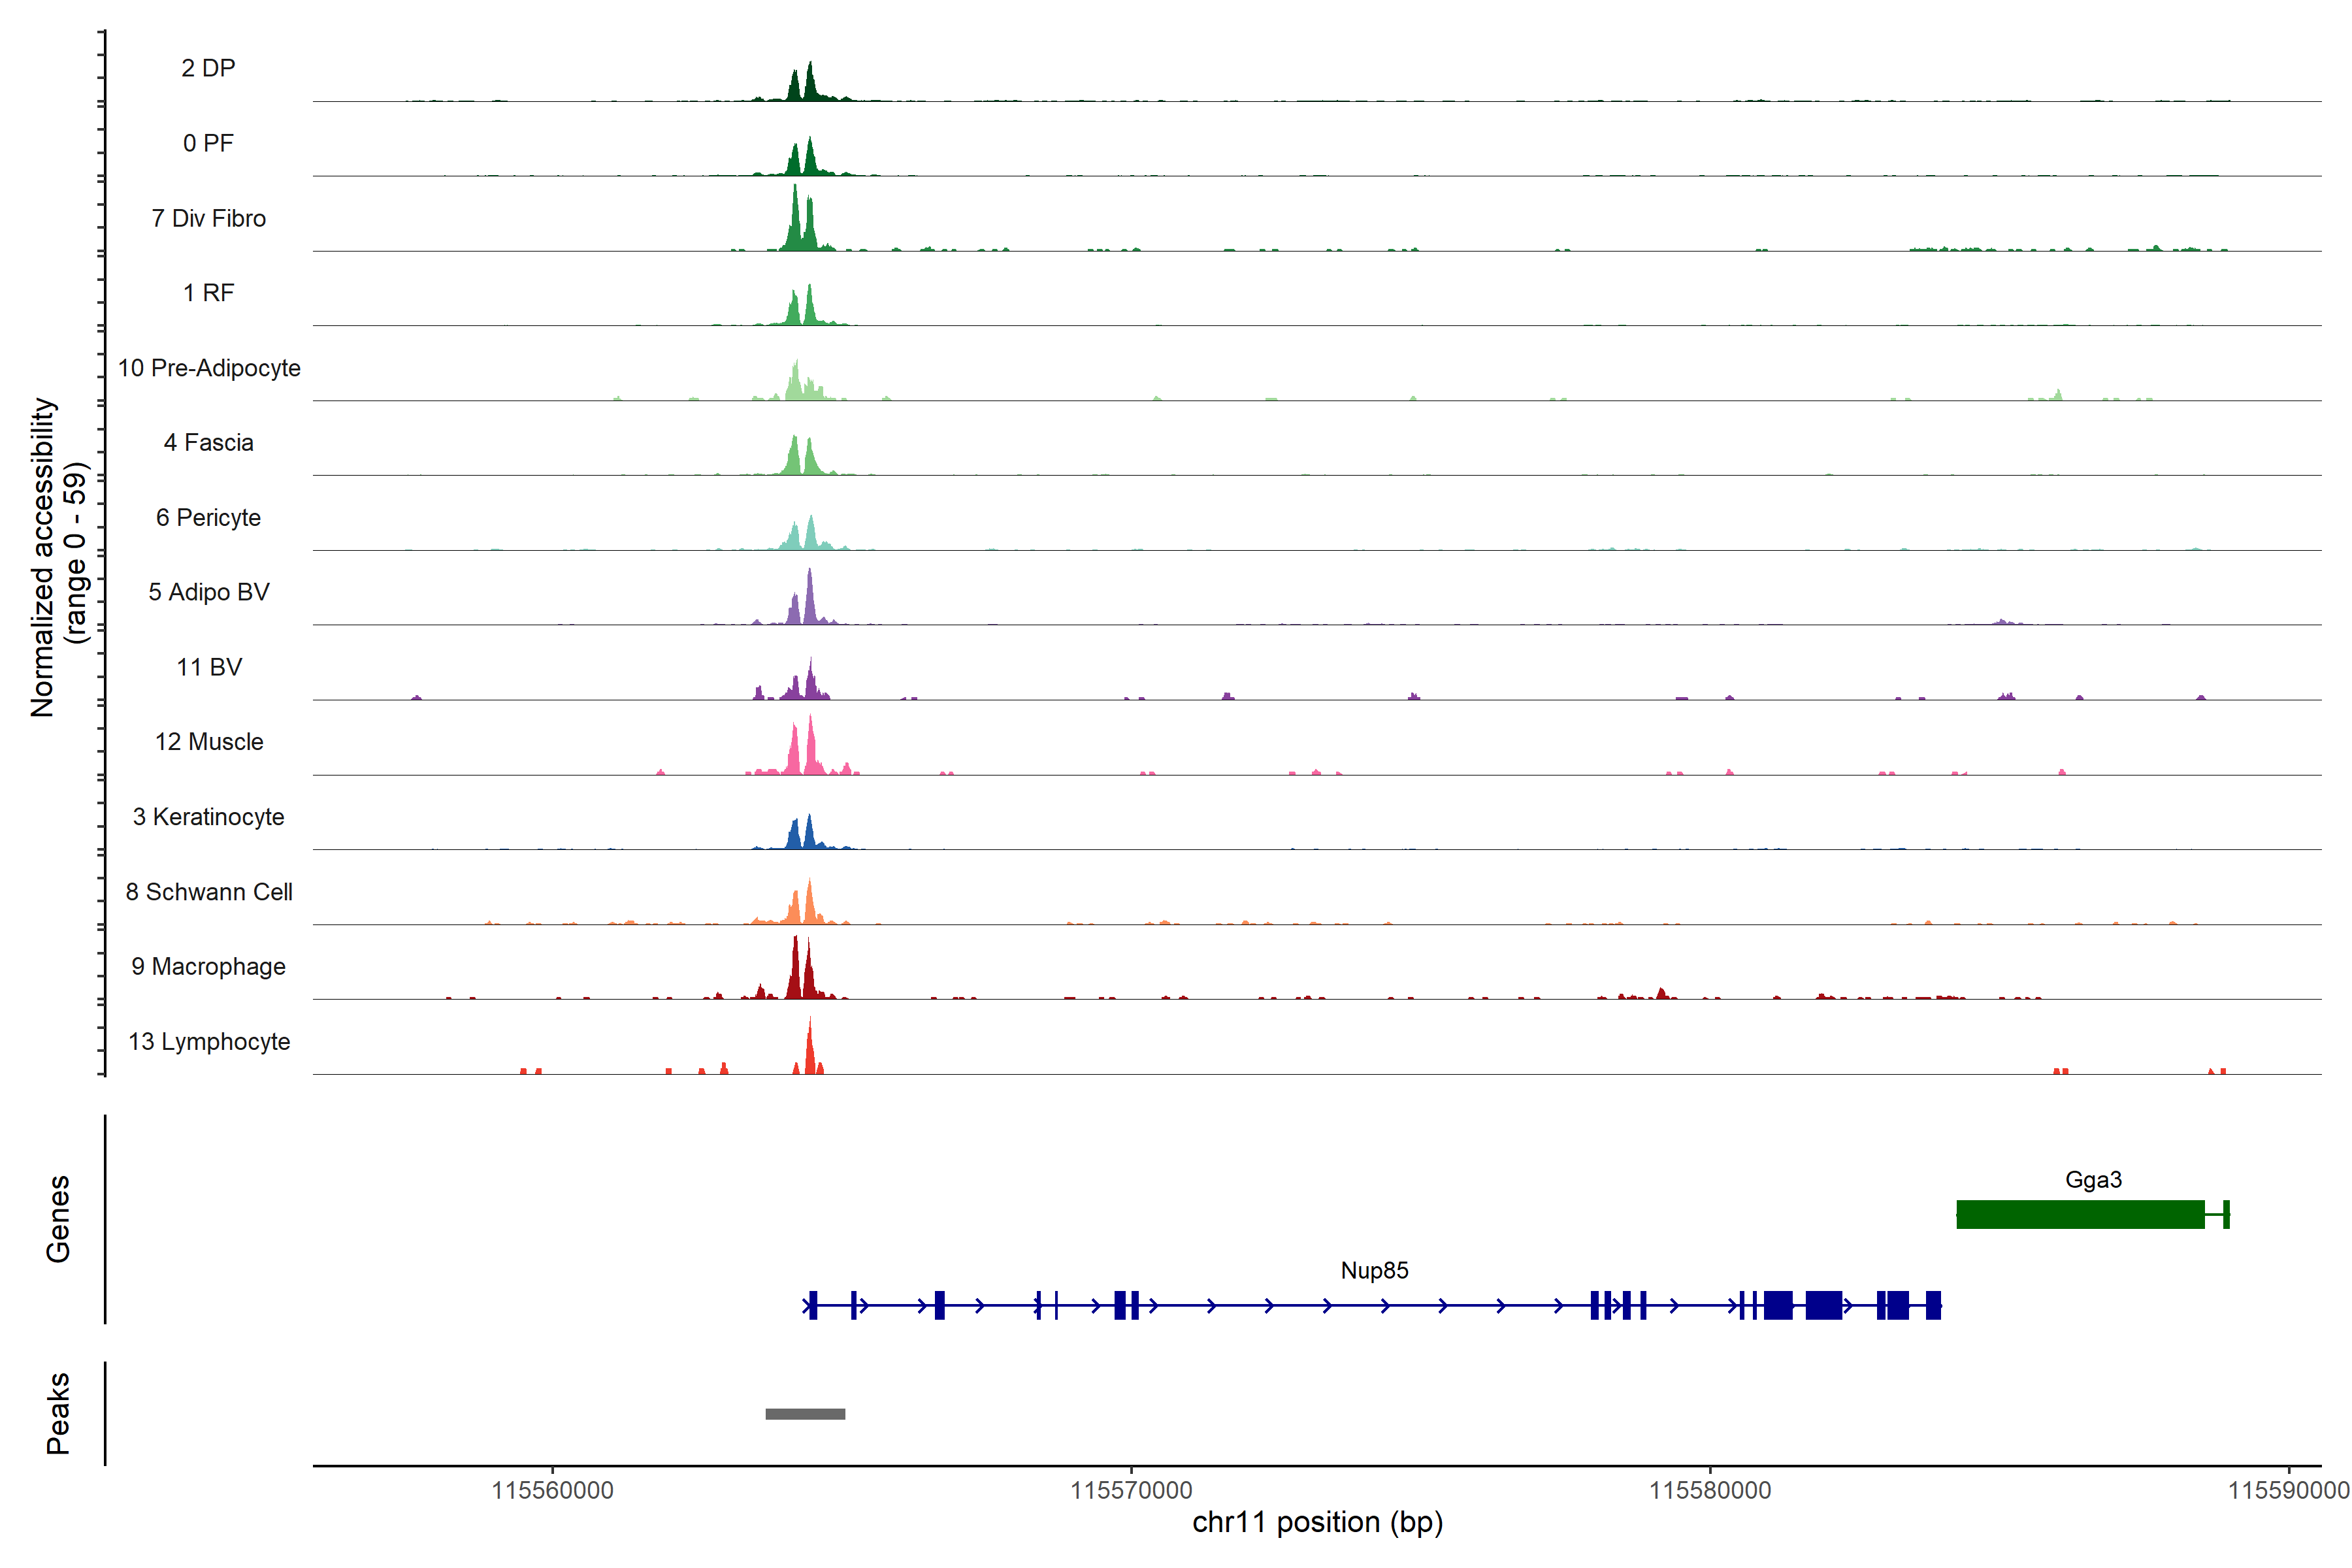Click the Gga3 gene name label
Screen dimensions: 2352x1568
pyautogui.click(x=2093, y=1179)
